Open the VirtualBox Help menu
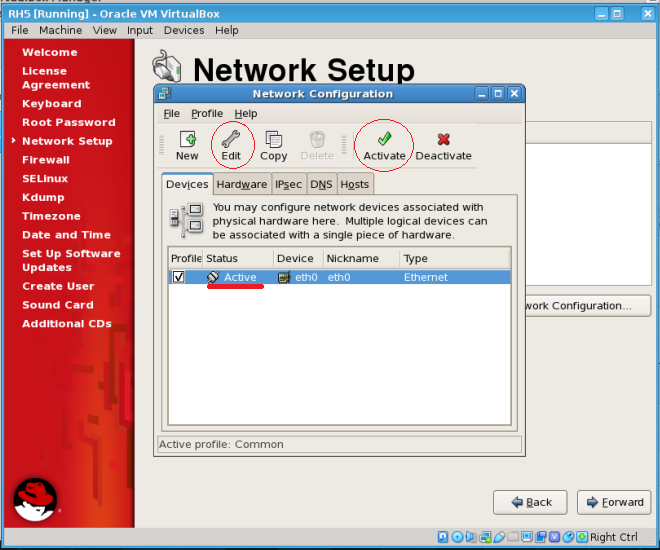 226,30
